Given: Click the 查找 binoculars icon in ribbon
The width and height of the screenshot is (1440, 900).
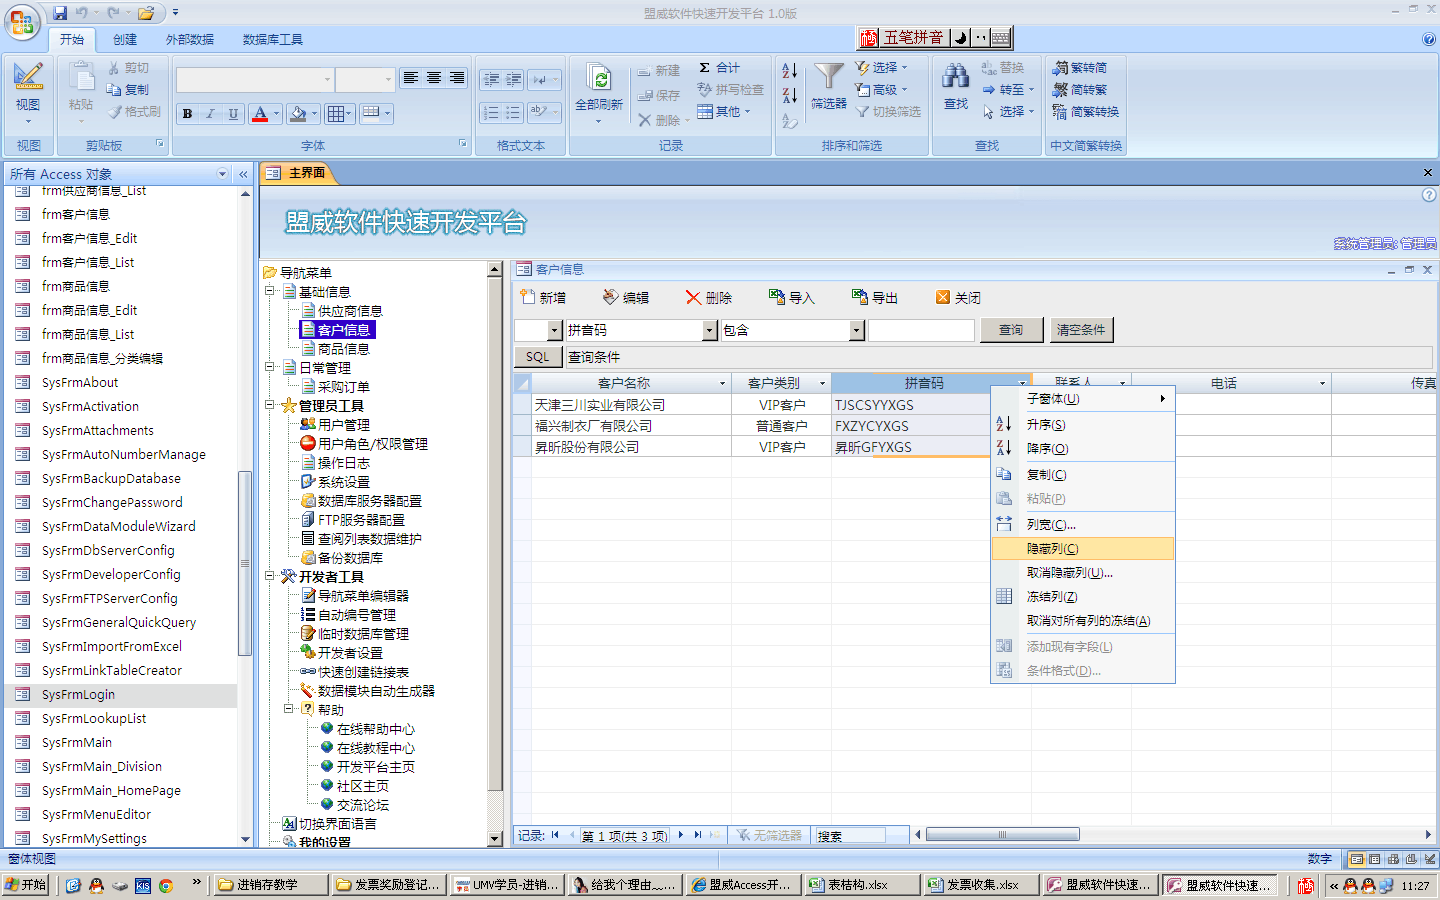Looking at the screenshot, I should (956, 78).
